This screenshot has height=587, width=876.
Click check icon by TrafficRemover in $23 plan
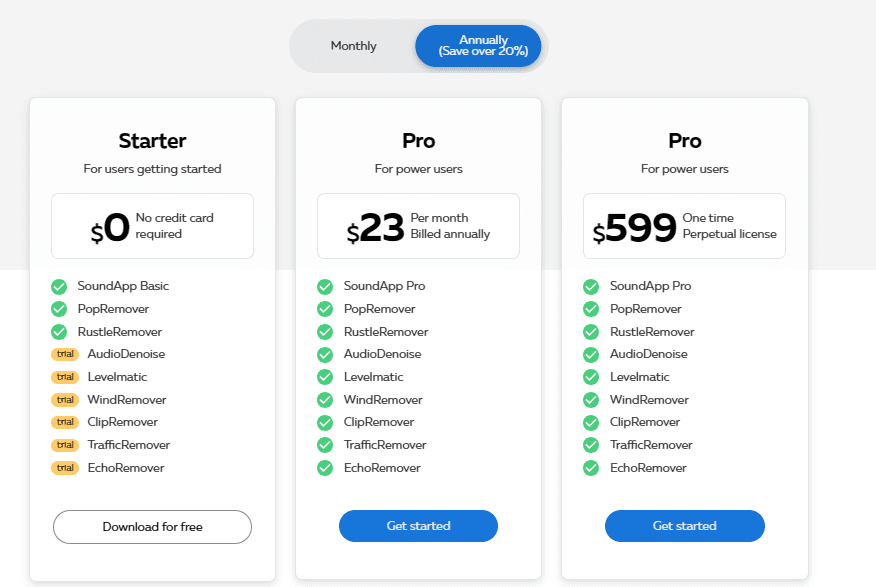[x=325, y=445]
